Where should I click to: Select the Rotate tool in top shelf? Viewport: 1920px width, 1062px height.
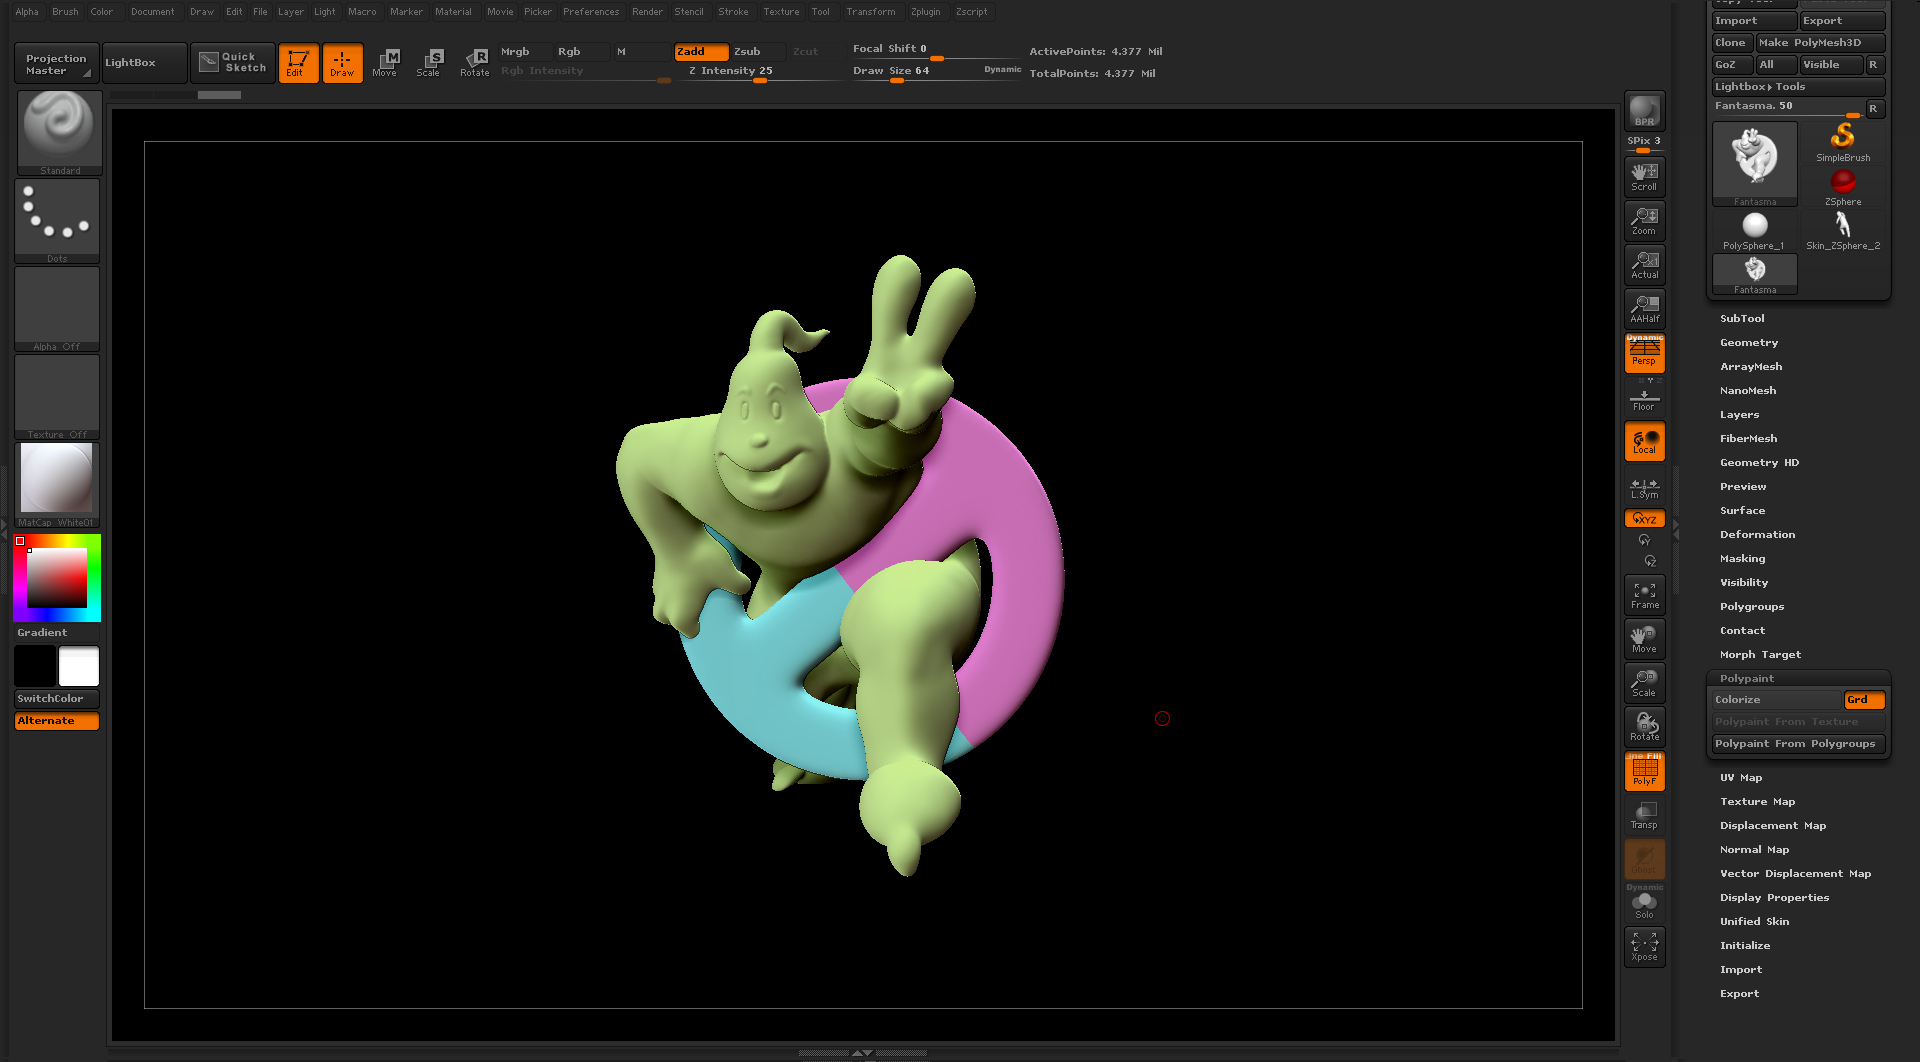point(475,63)
